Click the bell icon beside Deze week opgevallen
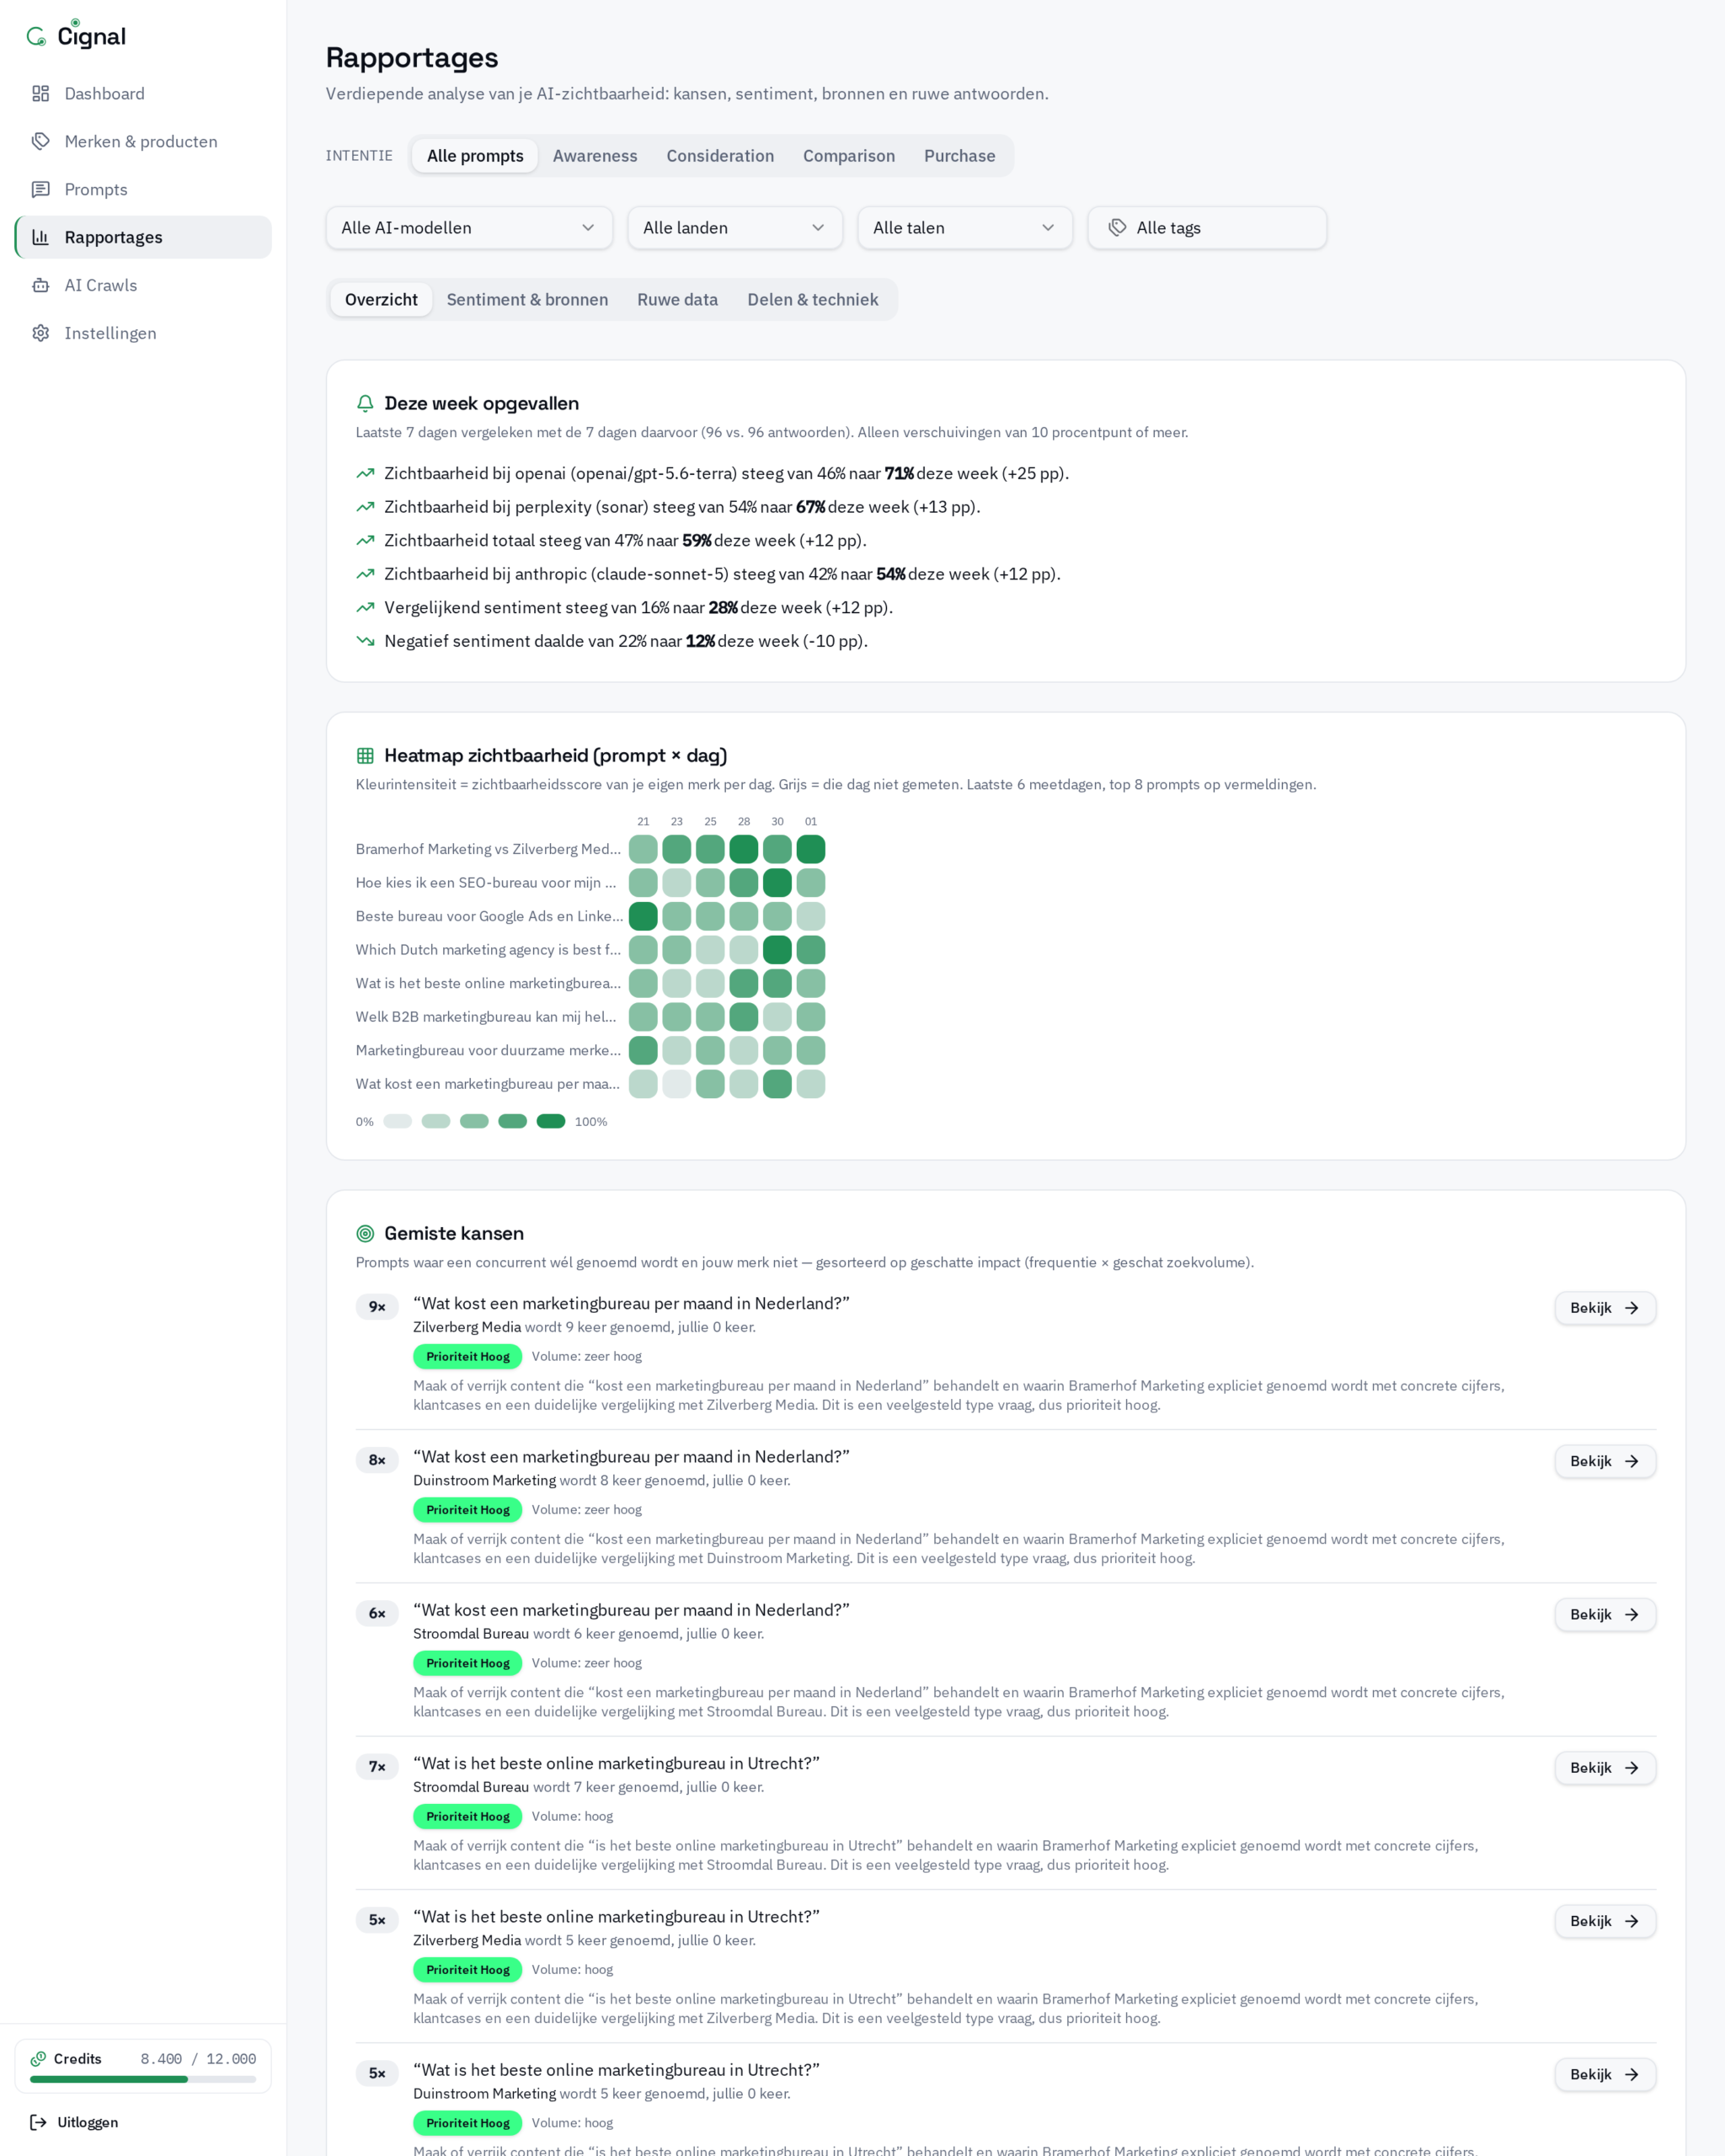The height and width of the screenshot is (2156, 1725). coord(365,404)
